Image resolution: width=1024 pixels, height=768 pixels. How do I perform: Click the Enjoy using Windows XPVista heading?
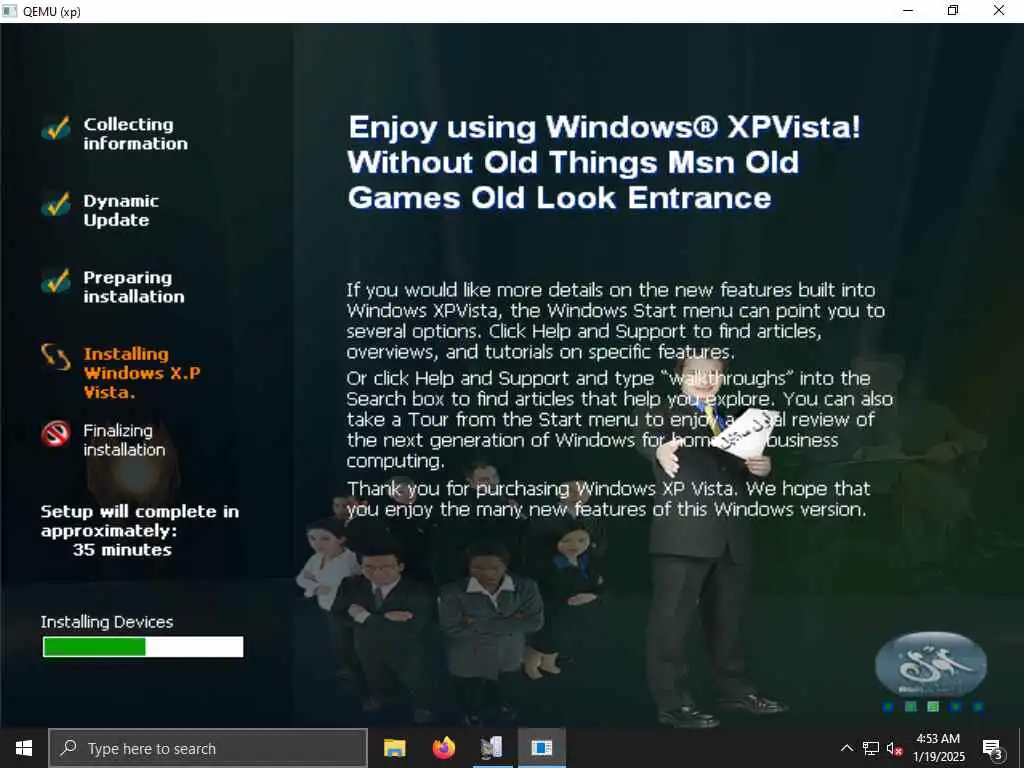604,162
